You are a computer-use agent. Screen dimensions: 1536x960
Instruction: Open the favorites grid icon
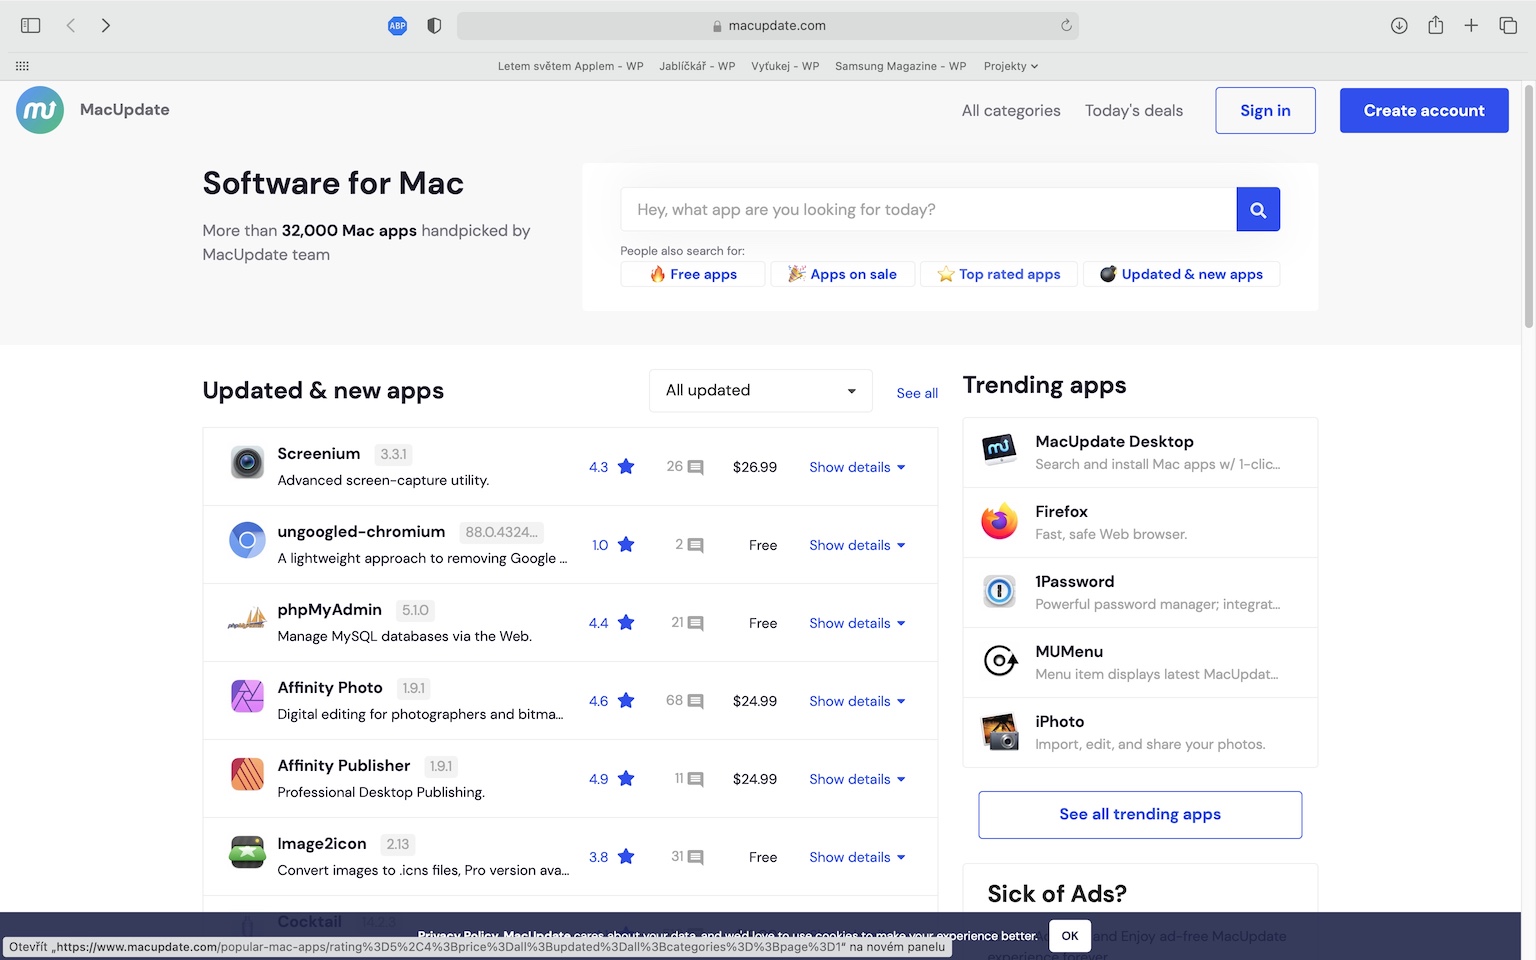tap(22, 66)
